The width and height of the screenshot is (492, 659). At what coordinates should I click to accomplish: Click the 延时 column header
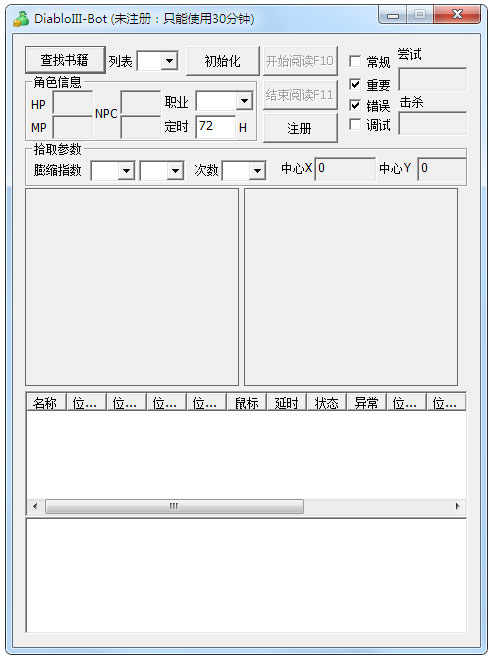287,403
